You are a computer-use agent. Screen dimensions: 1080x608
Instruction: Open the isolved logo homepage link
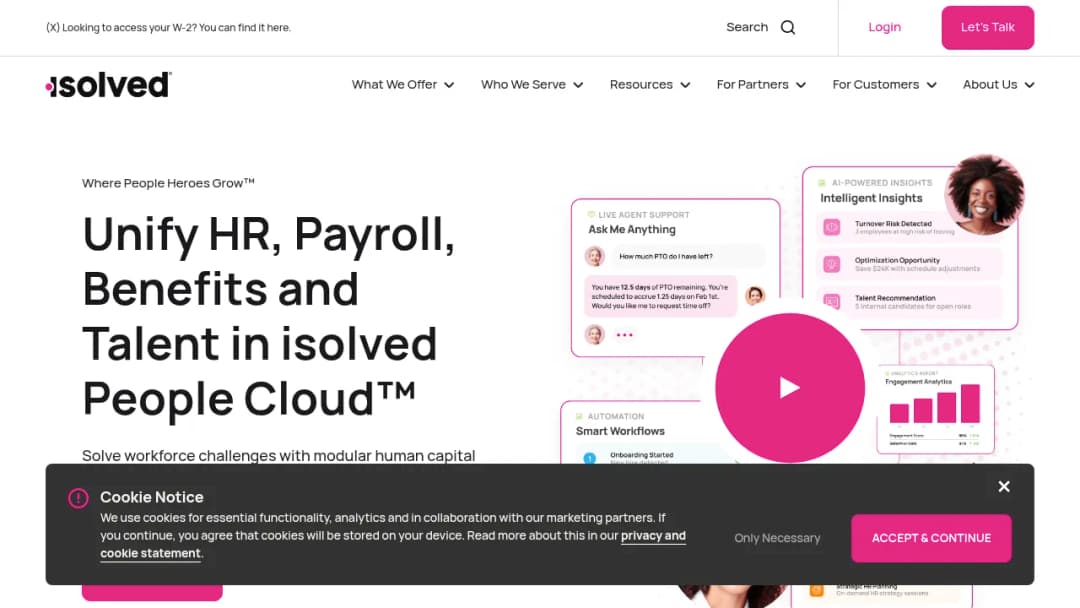(108, 85)
